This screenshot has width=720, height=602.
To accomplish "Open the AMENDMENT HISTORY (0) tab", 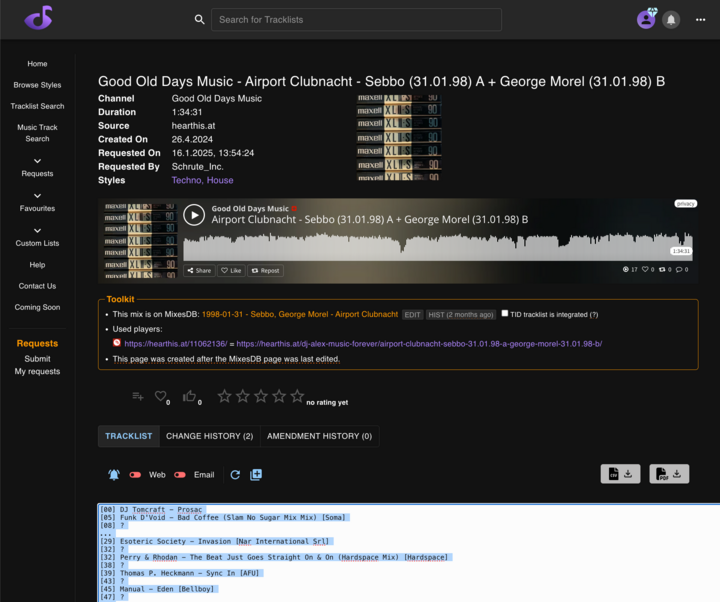I will (x=320, y=436).
